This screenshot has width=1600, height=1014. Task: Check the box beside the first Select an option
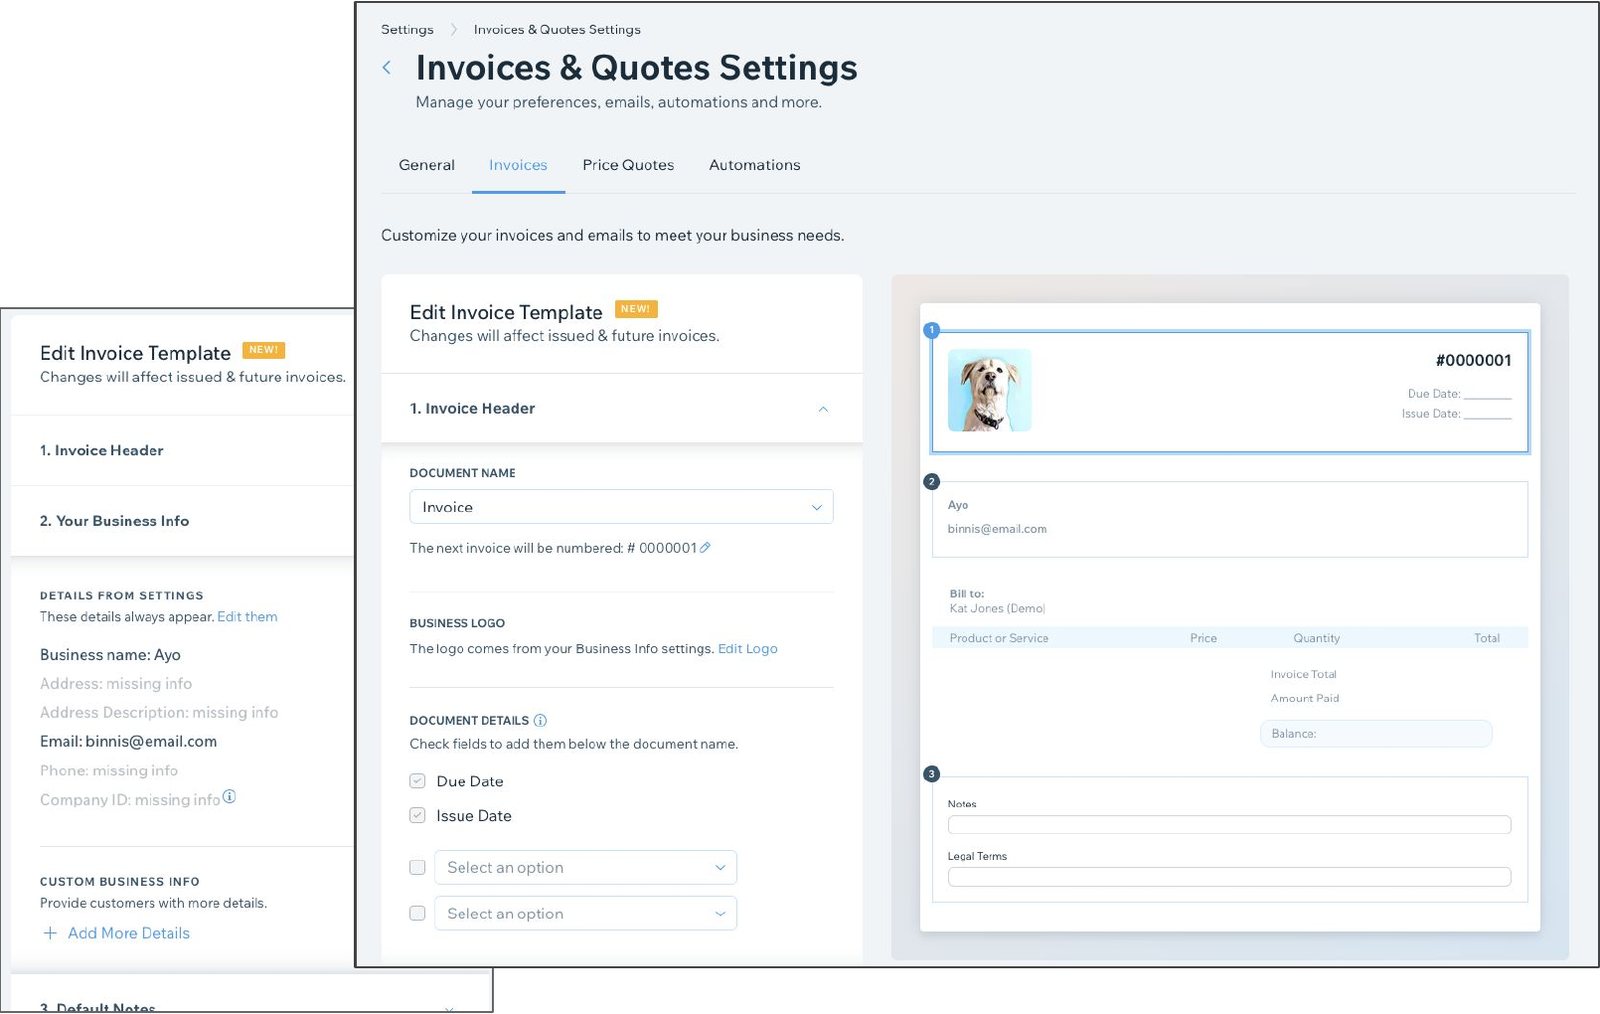[418, 867]
